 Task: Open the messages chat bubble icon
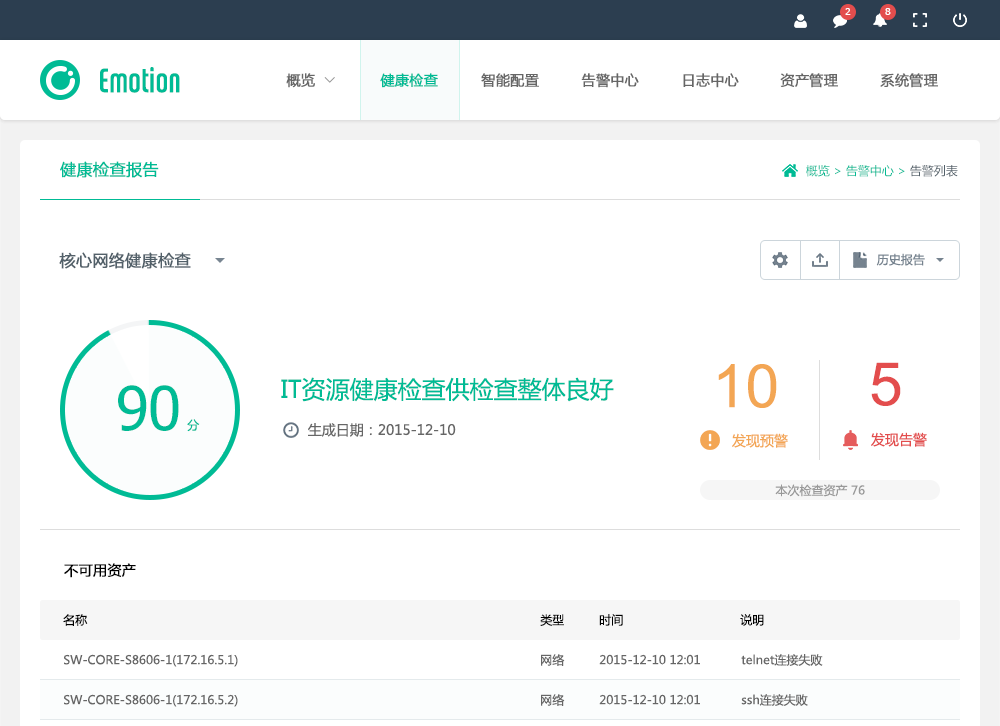point(840,21)
